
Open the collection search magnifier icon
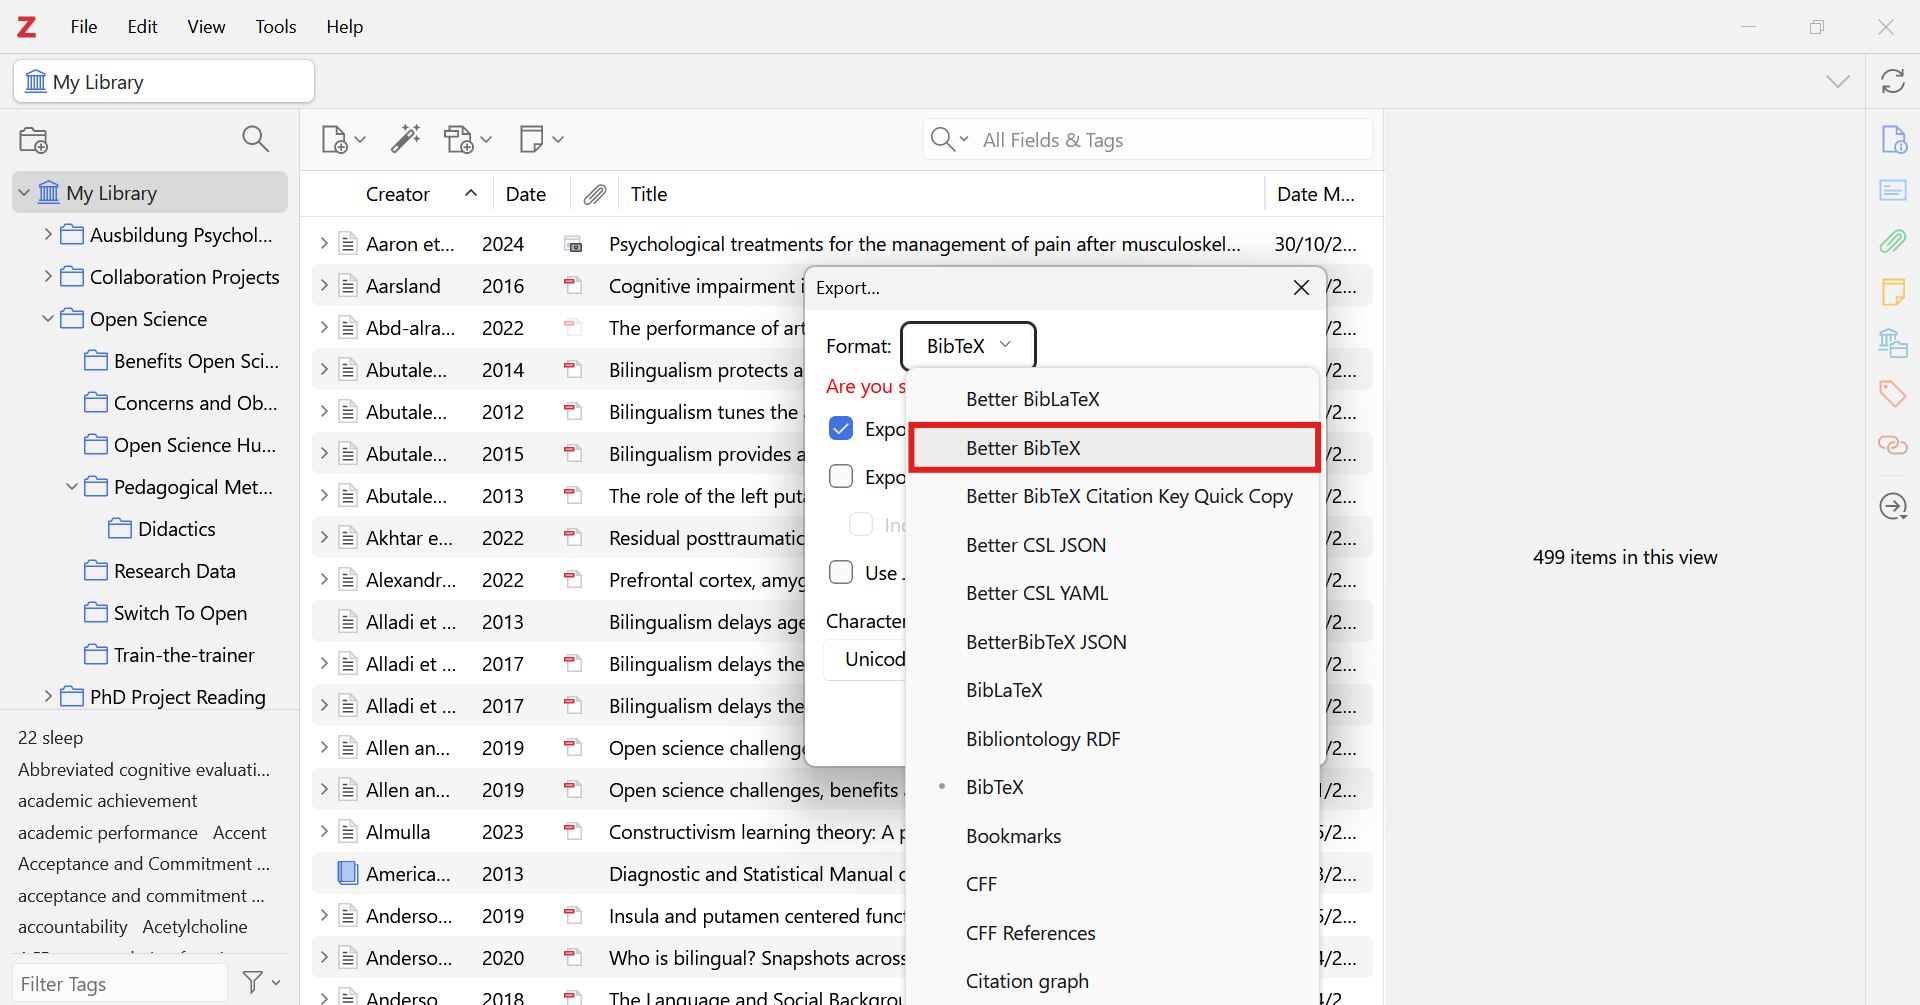pyautogui.click(x=256, y=139)
